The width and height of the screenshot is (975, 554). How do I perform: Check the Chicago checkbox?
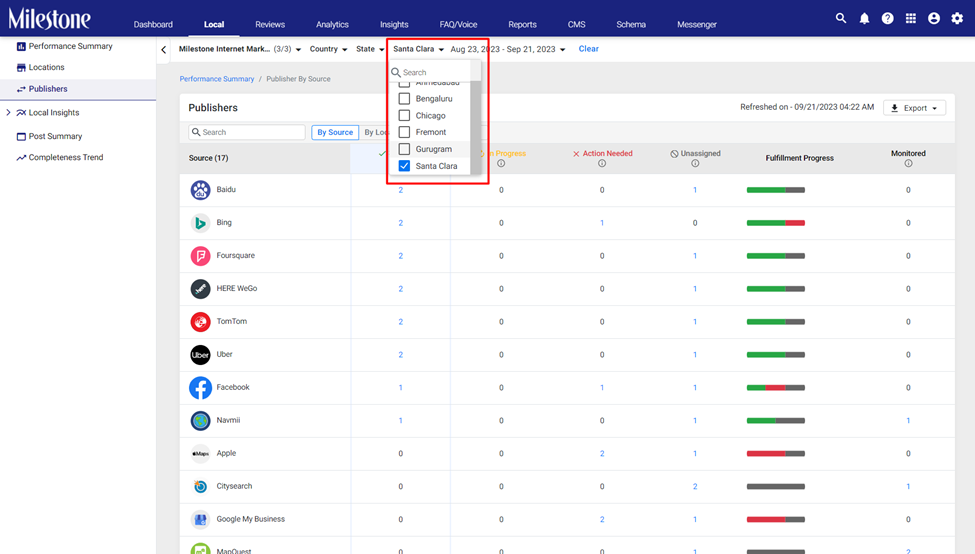point(404,115)
